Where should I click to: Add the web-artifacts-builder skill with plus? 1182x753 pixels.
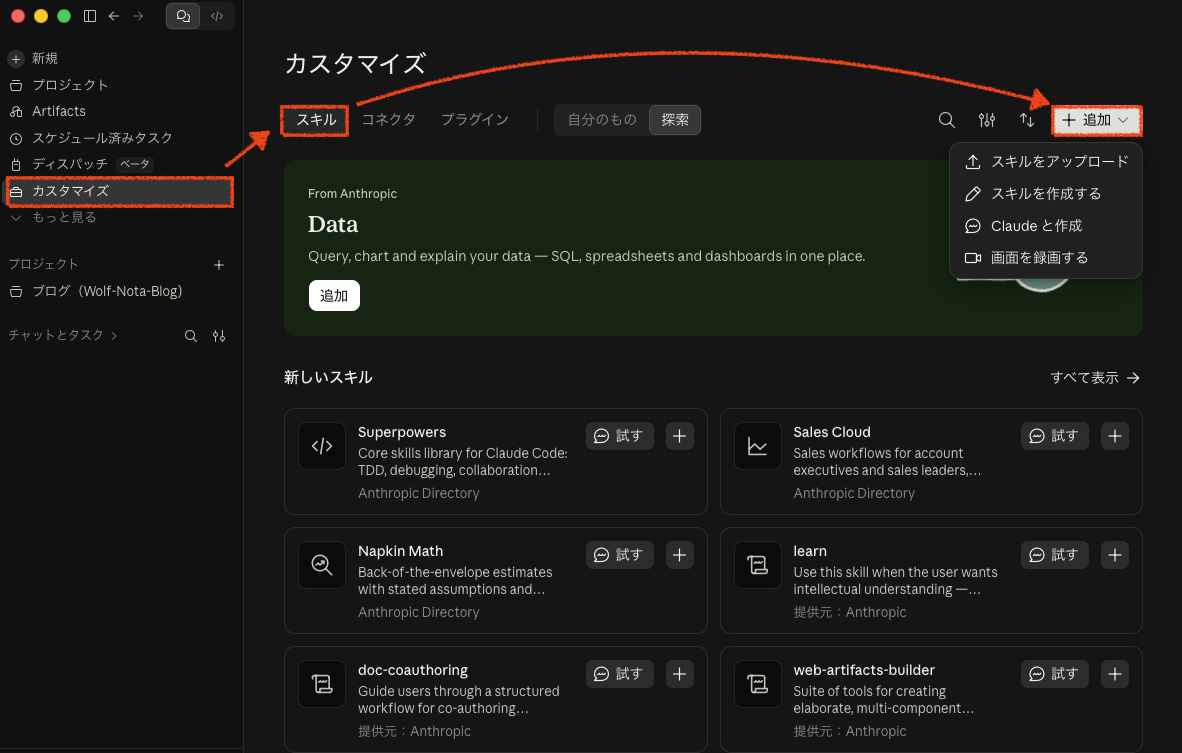coord(1115,674)
